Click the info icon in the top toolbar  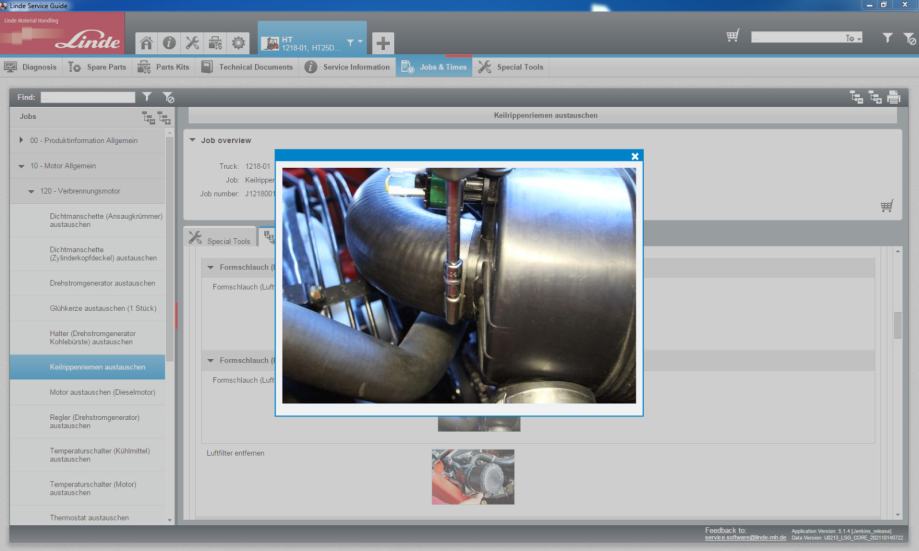point(169,43)
